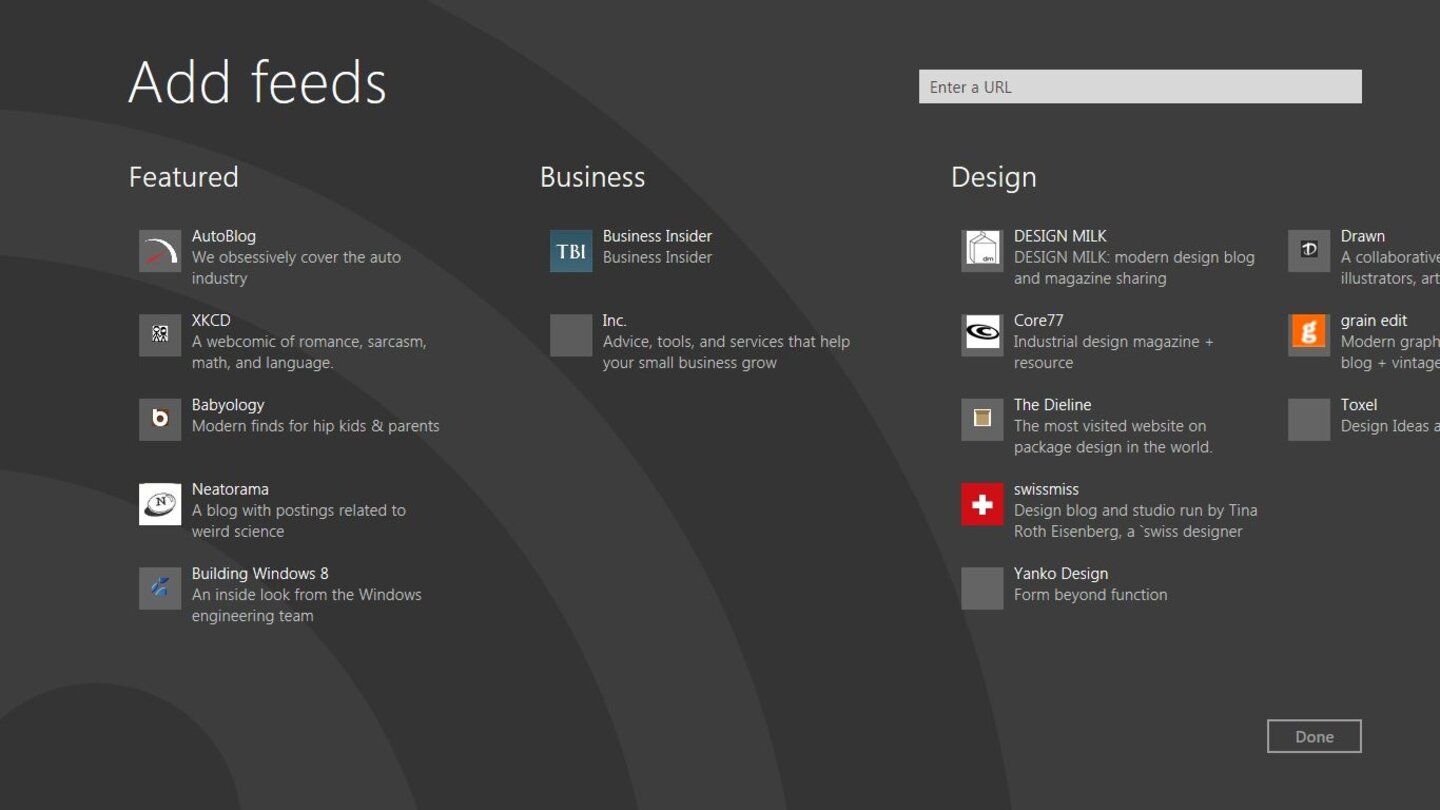The image size is (1440, 810).
Task: Select the Core77 feed icon
Action: coord(982,335)
